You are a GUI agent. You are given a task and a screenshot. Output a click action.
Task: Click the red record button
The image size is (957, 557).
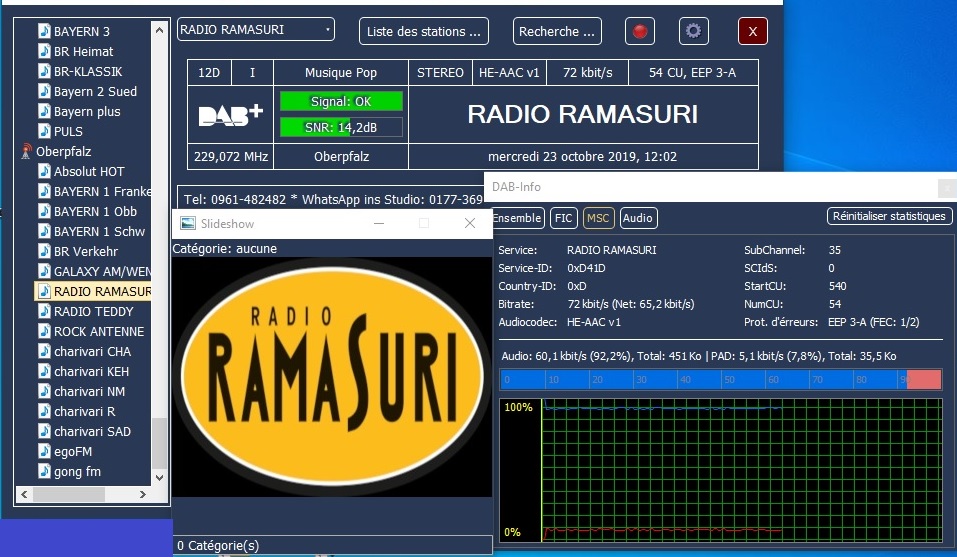point(640,31)
